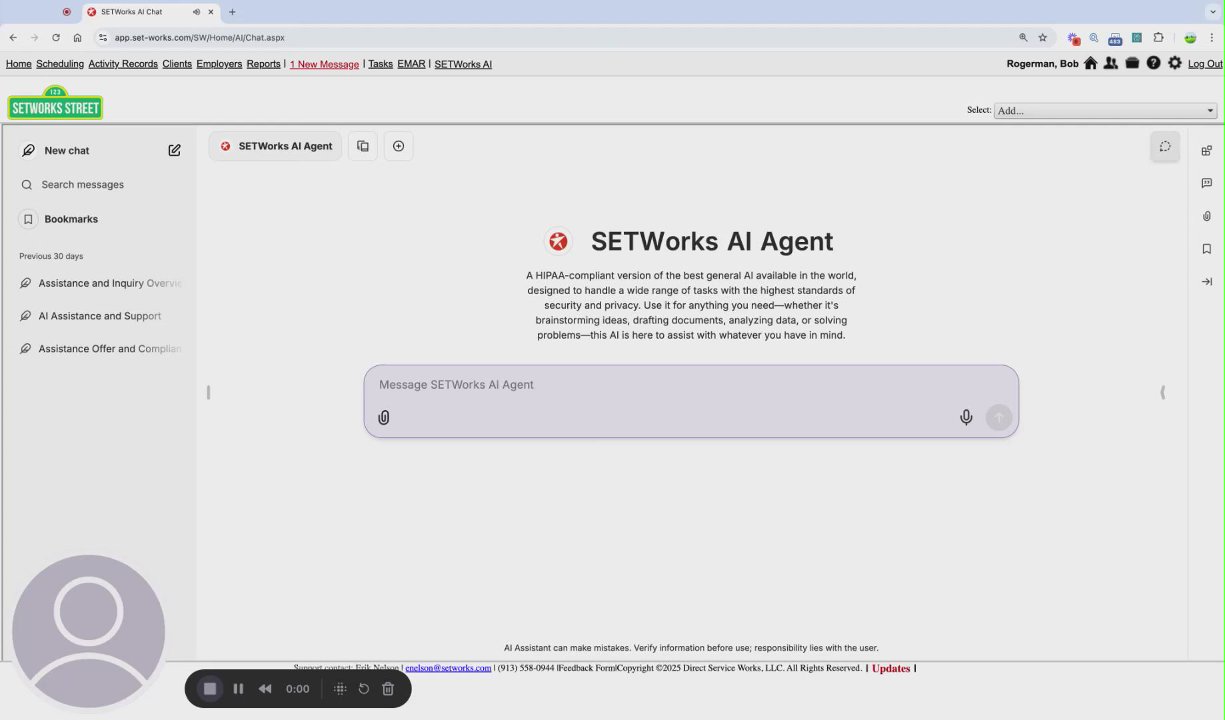Click the new chat compose pencil icon
Viewport: 1225px width, 720px height.
tap(175, 150)
